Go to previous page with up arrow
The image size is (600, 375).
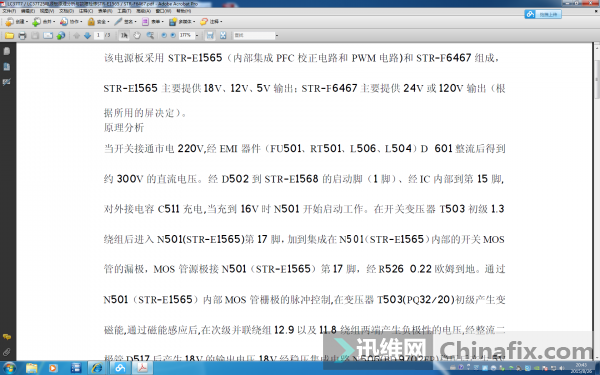tap(77, 36)
